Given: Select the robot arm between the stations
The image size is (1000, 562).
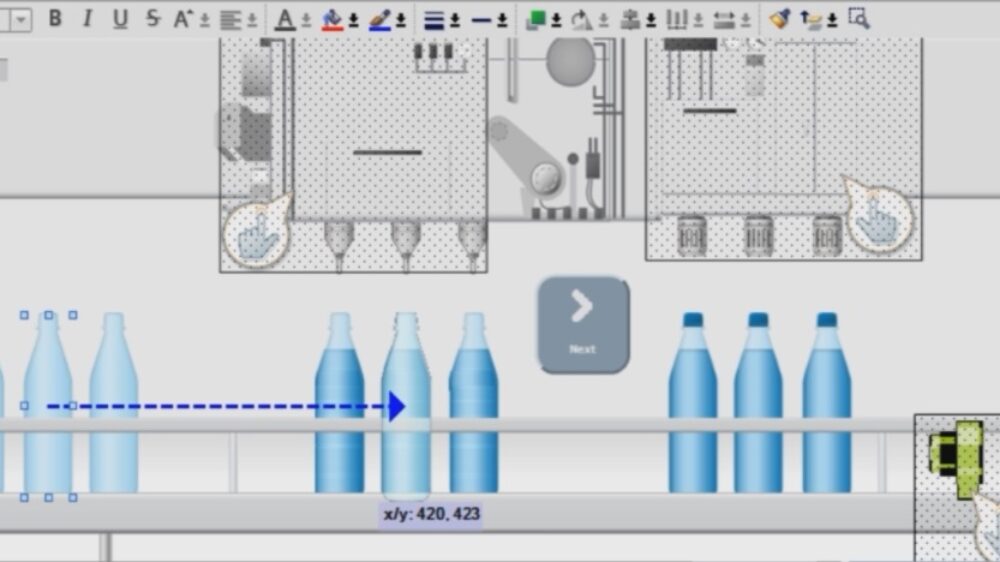Looking at the screenshot, I should point(527,156).
